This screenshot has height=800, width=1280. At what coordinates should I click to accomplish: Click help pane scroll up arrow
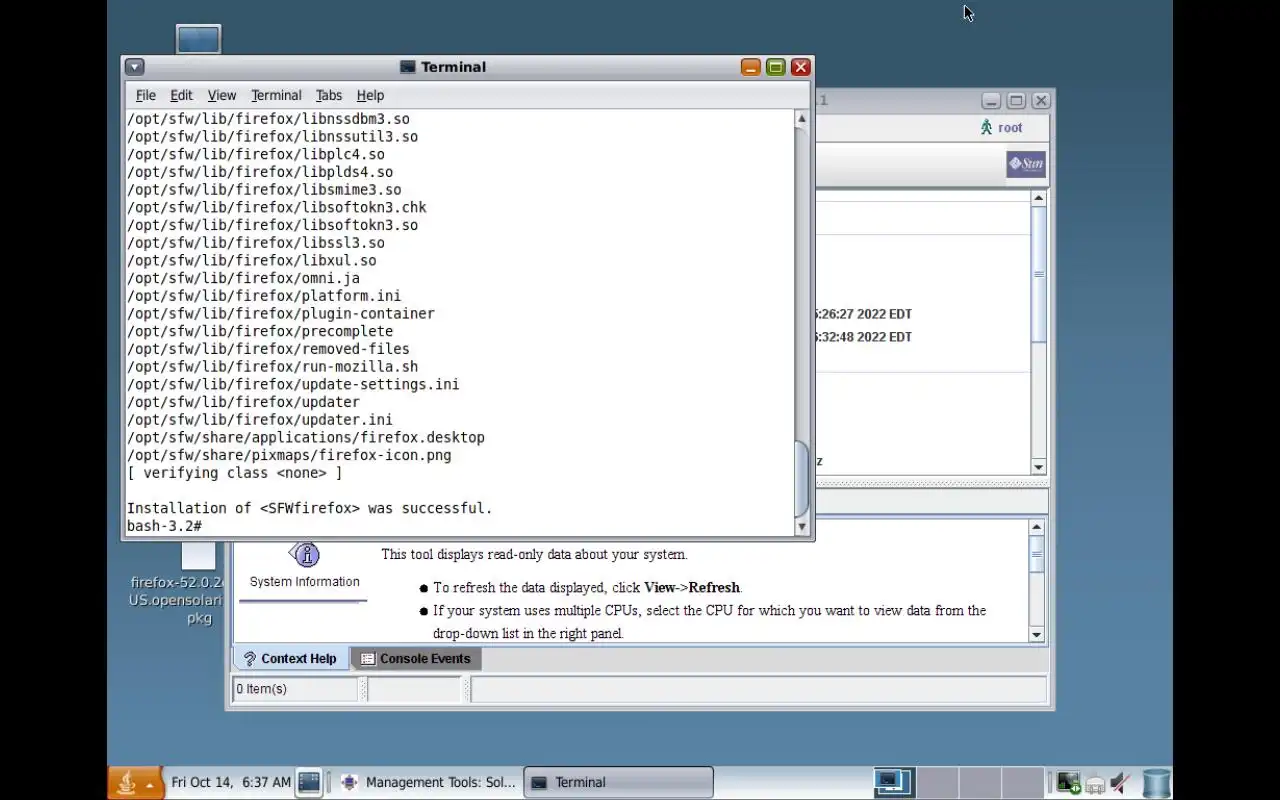(x=1037, y=527)
